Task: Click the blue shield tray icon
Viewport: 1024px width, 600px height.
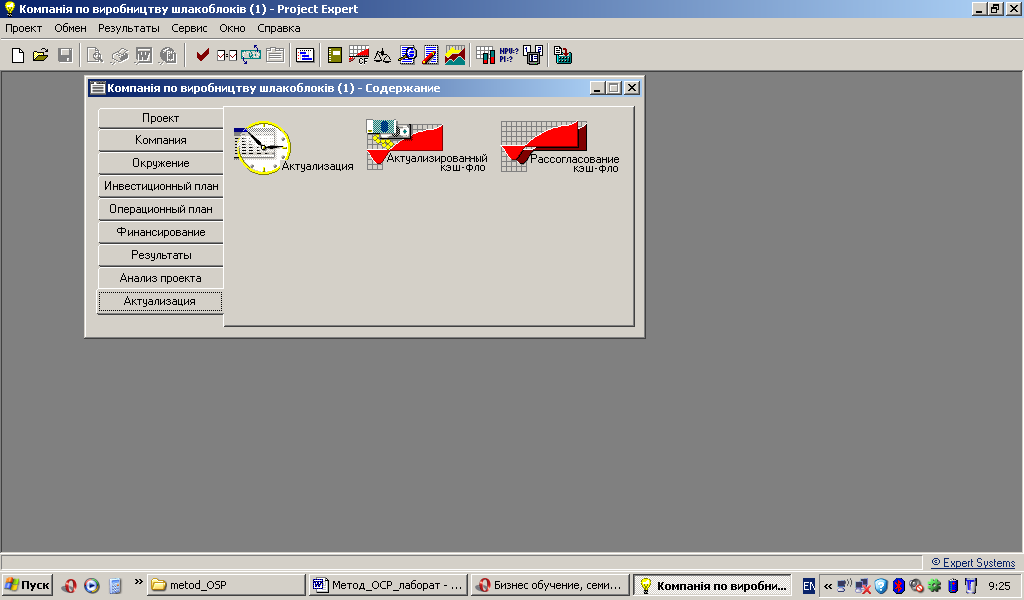Action: (x=881, y=586)
